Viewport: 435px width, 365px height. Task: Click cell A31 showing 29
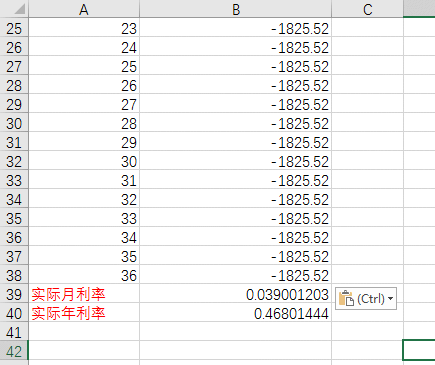click(x=84, y=142)
